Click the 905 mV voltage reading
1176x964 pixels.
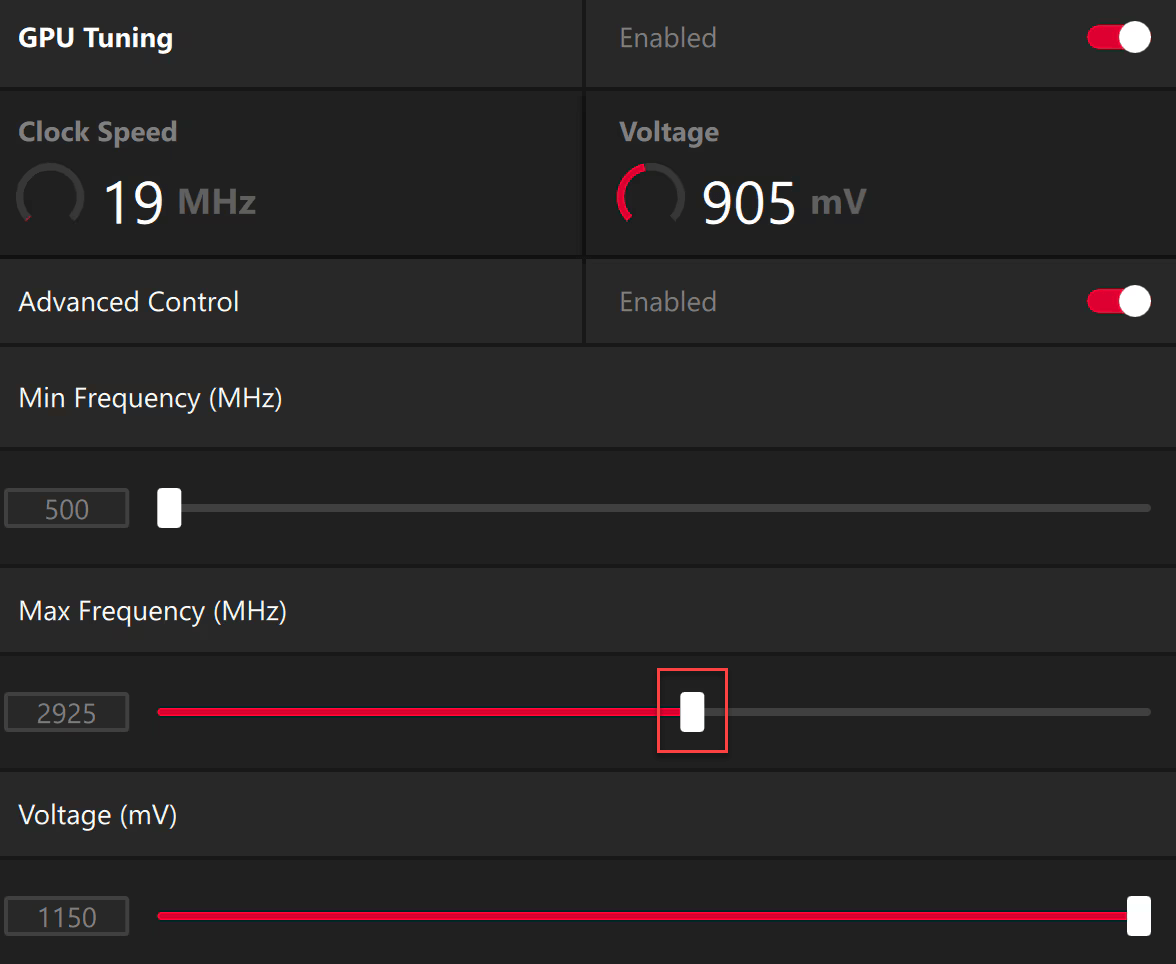pos(782,203)
